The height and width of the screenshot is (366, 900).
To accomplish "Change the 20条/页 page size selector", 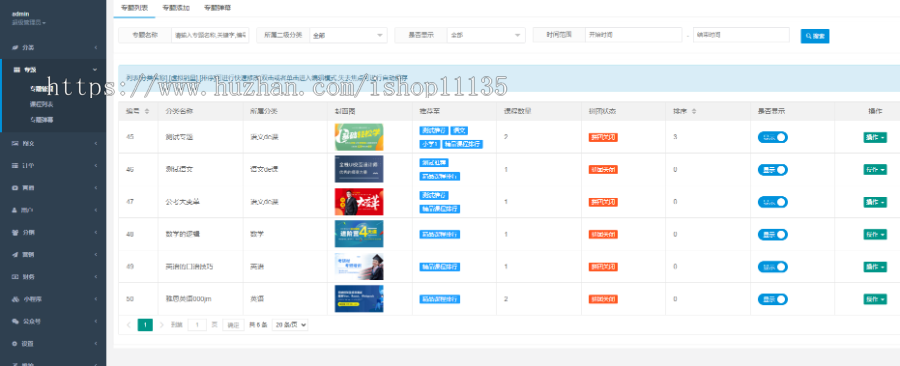I will pos(290,325).
